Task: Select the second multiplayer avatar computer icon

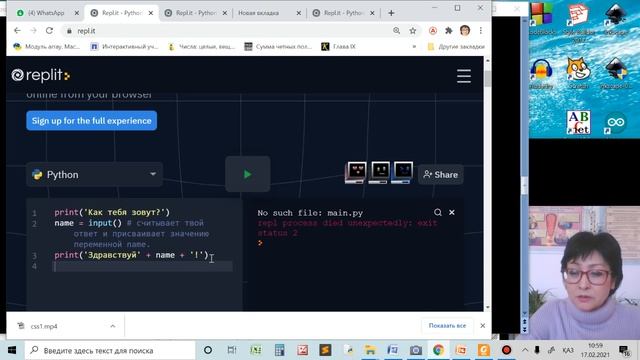Action: click(379, 172)
